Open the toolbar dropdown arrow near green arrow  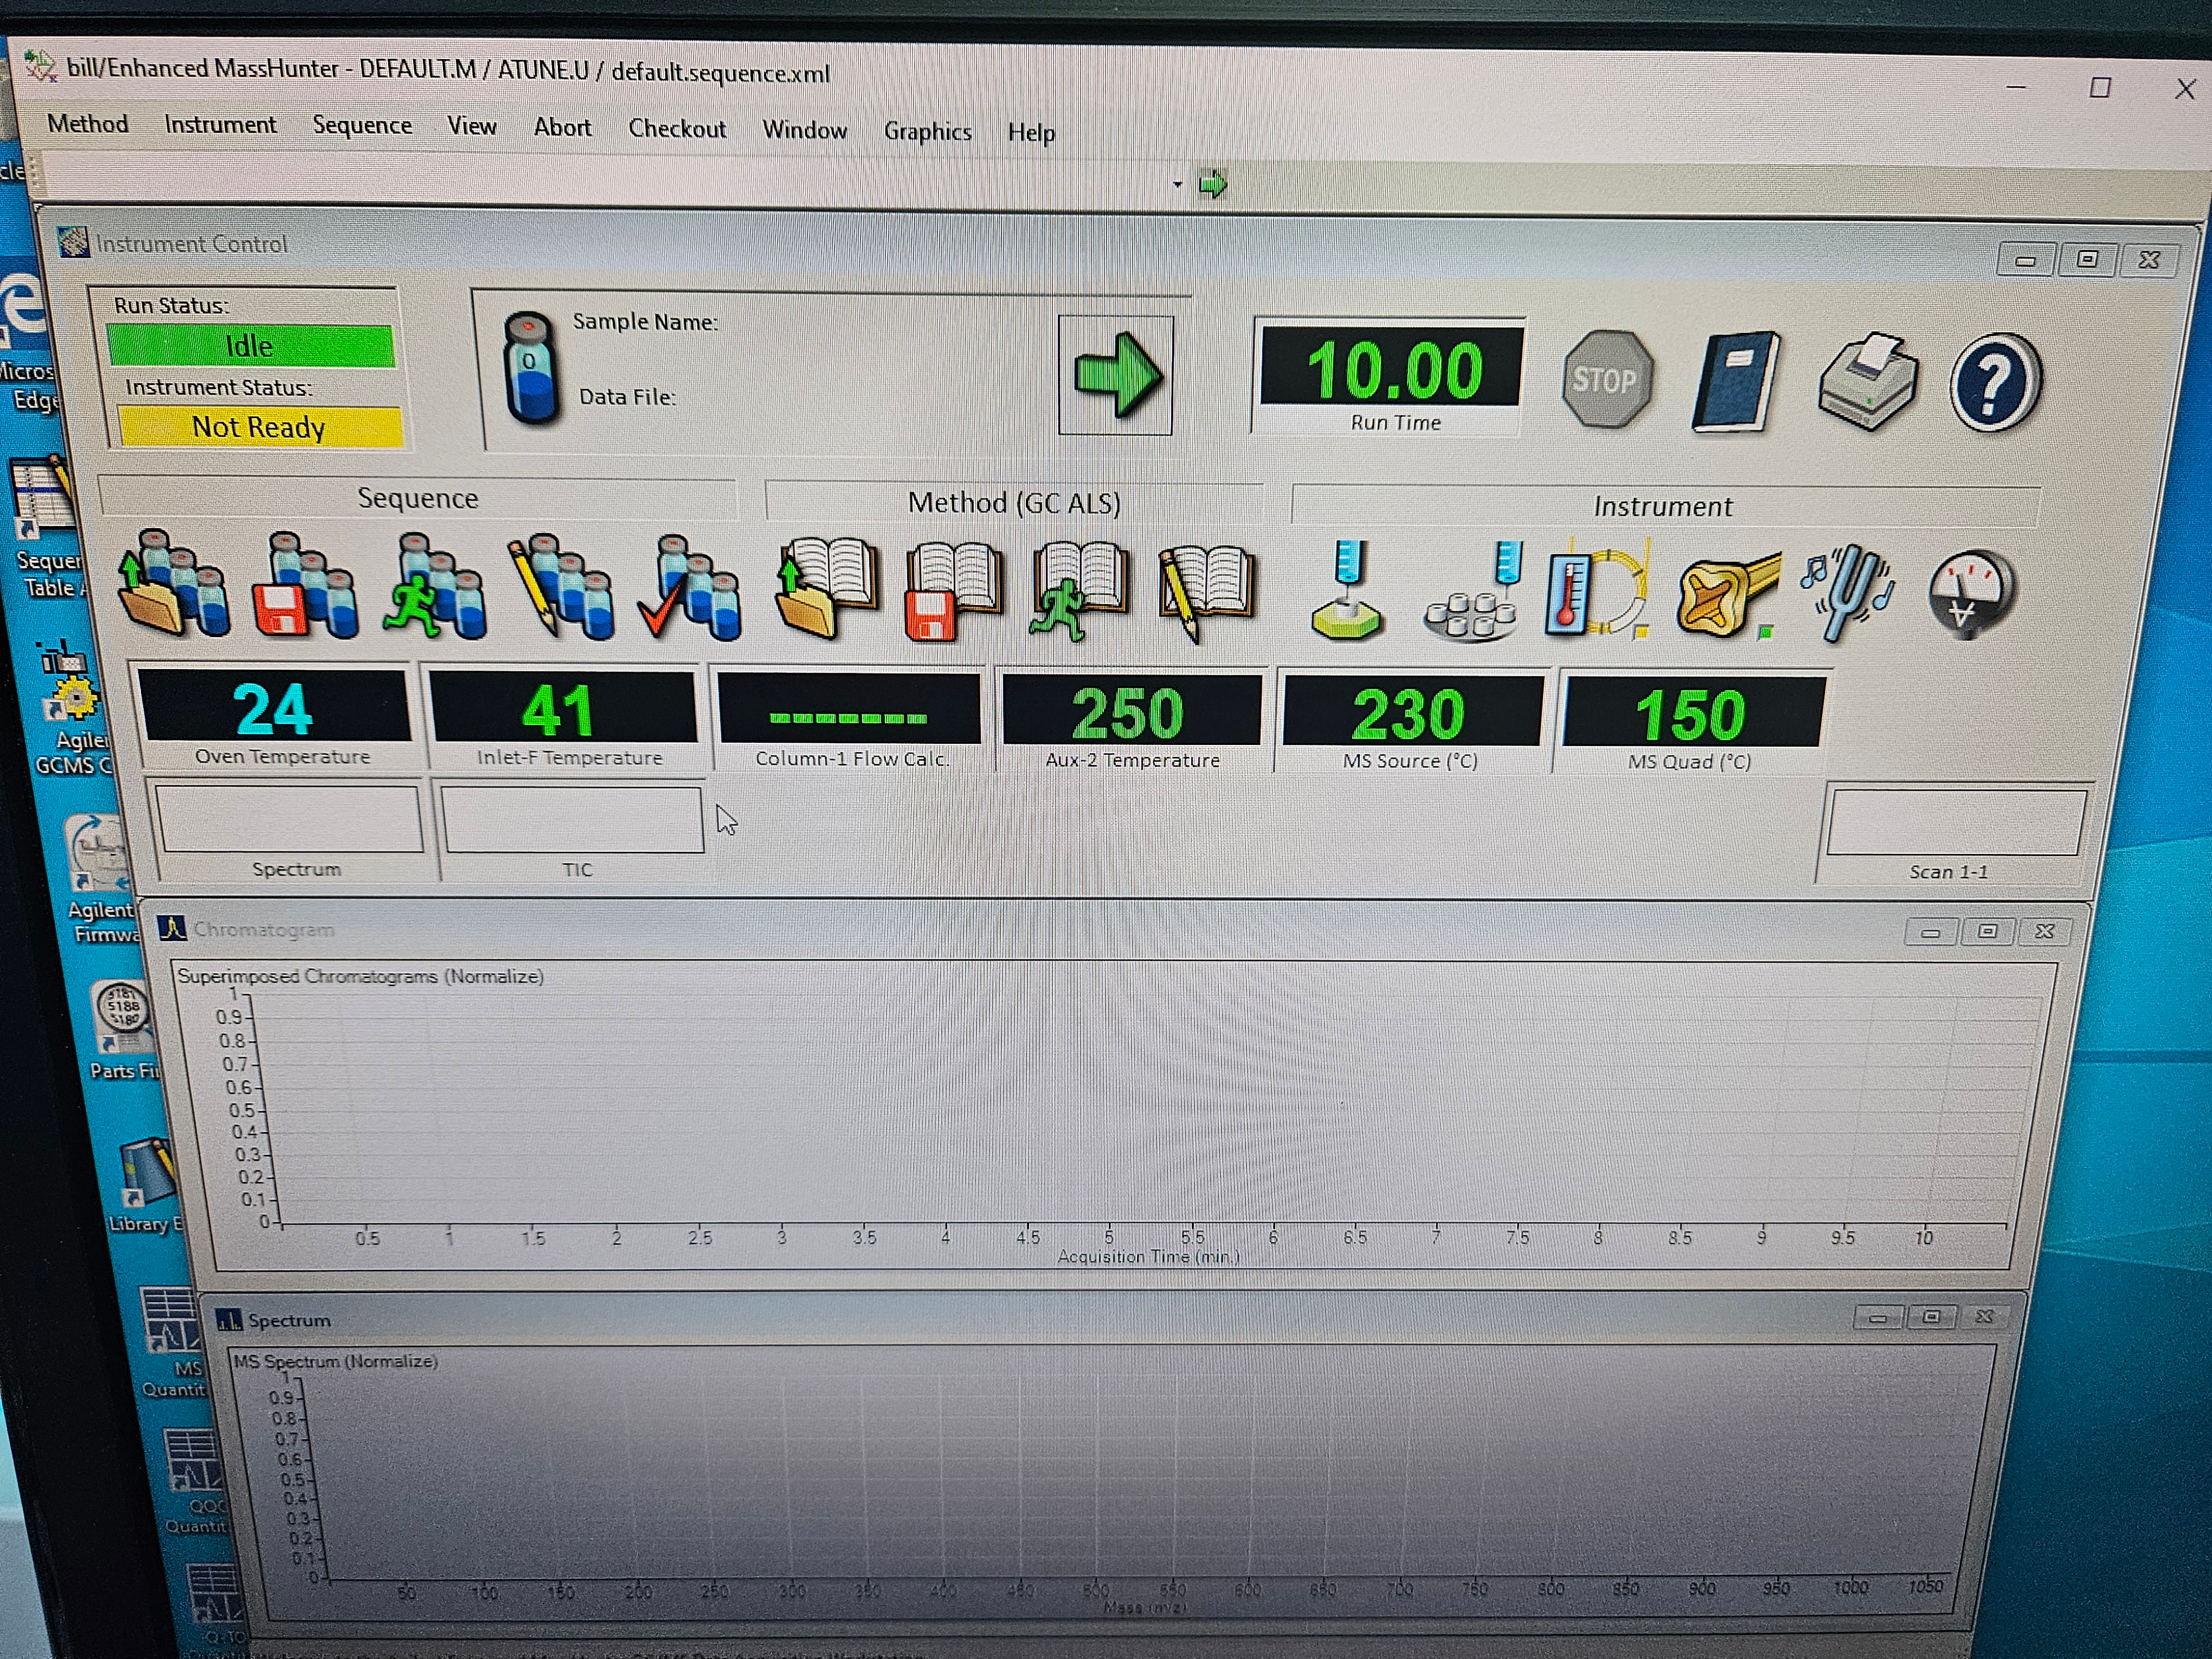[1177, 184]
